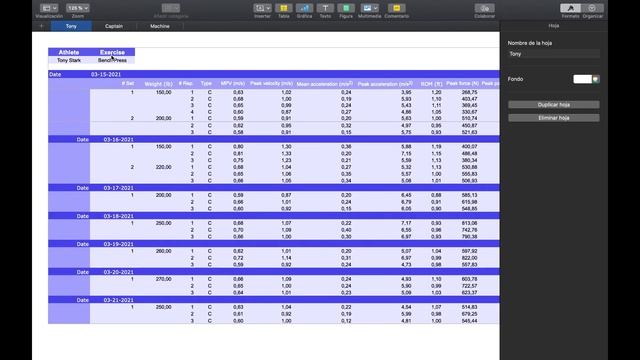
Task: Select the 03-15-2021 date cell
Action: click(106, 75)
